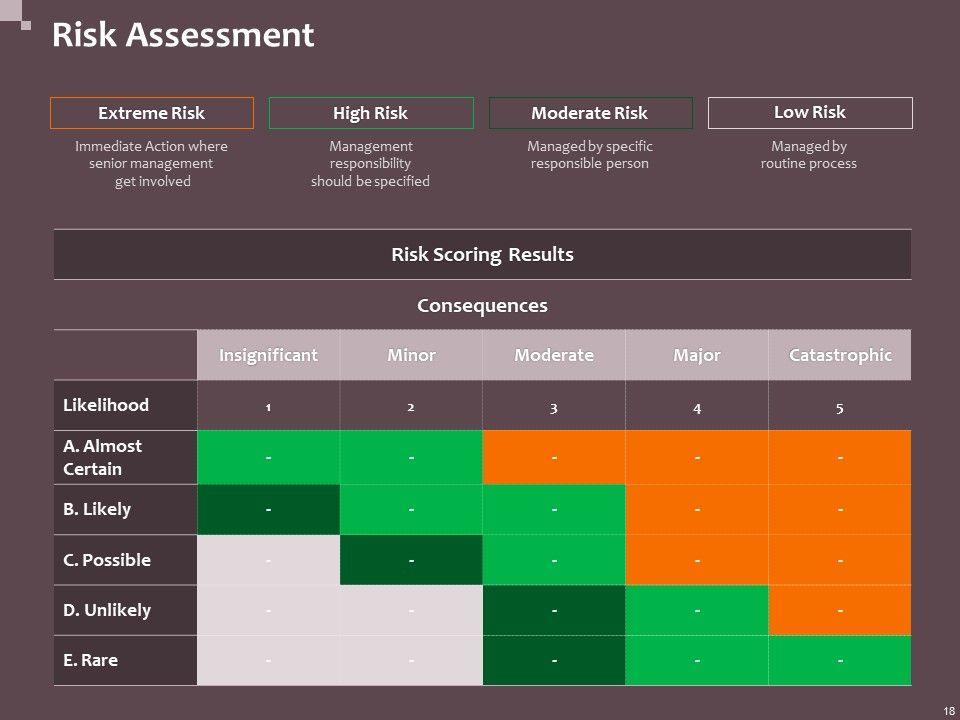
Task: Click the Extreme Risk legend box
Action: pyautogui.click(x=152, y=113)
